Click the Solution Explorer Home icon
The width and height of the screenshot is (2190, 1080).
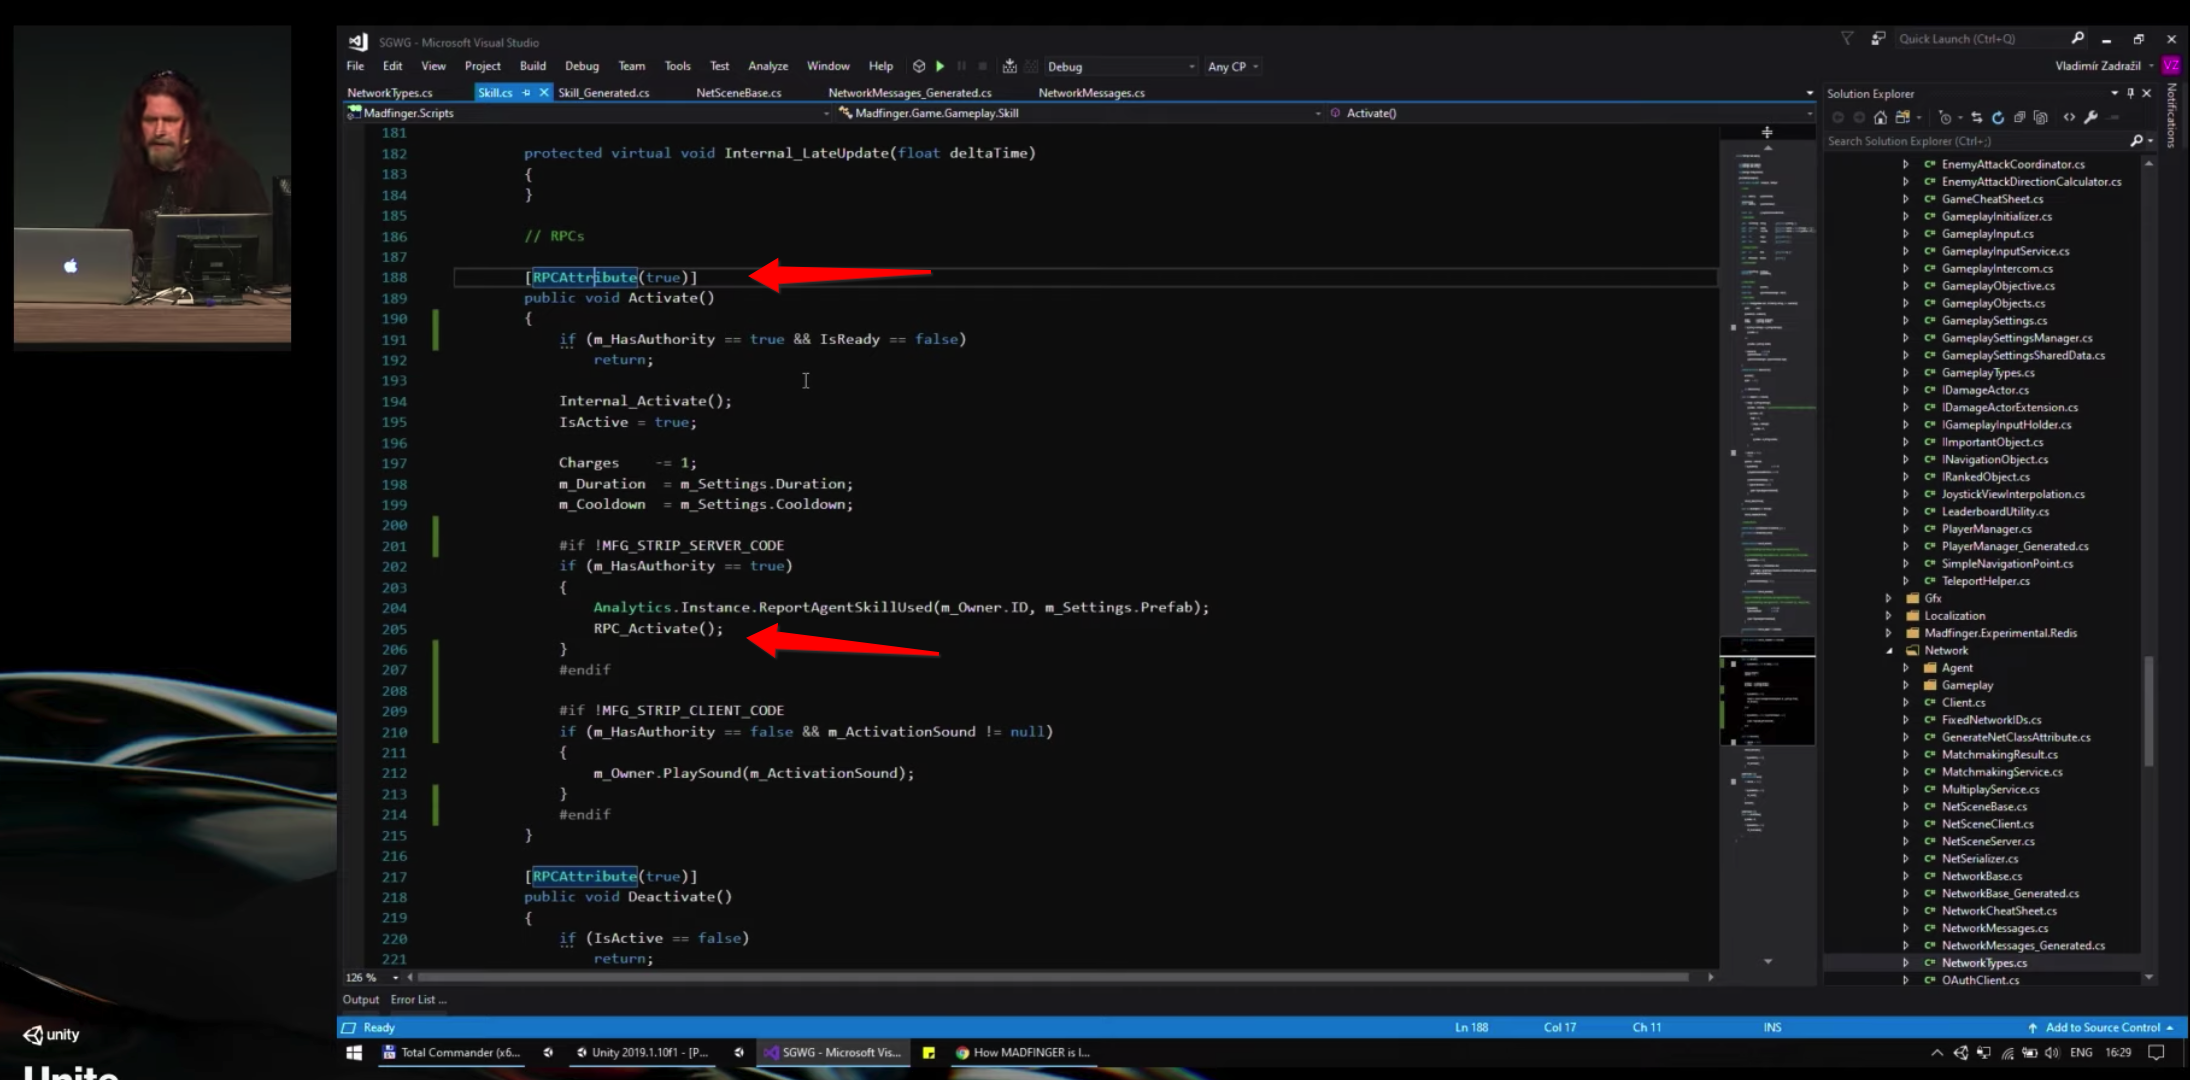coord(1880,117)
